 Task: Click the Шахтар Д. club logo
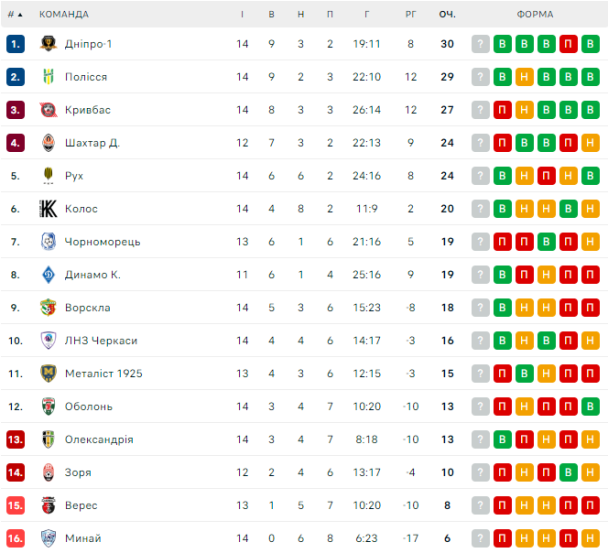[48, 142]
